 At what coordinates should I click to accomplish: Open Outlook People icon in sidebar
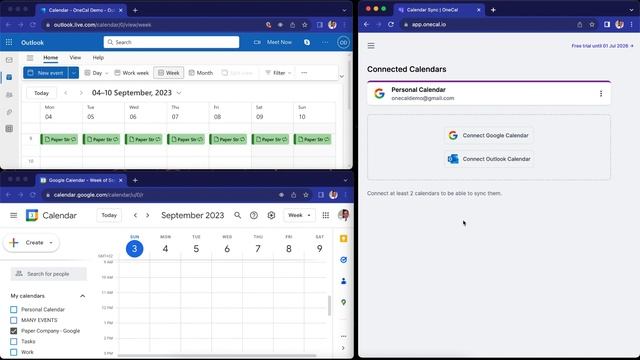point(9,95)
